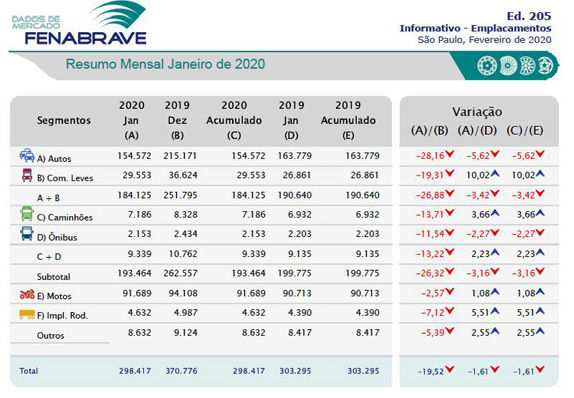Click red down arrow beside Total -19,52
The height and width of the screenshot is (398, 574).
[450, 370]
